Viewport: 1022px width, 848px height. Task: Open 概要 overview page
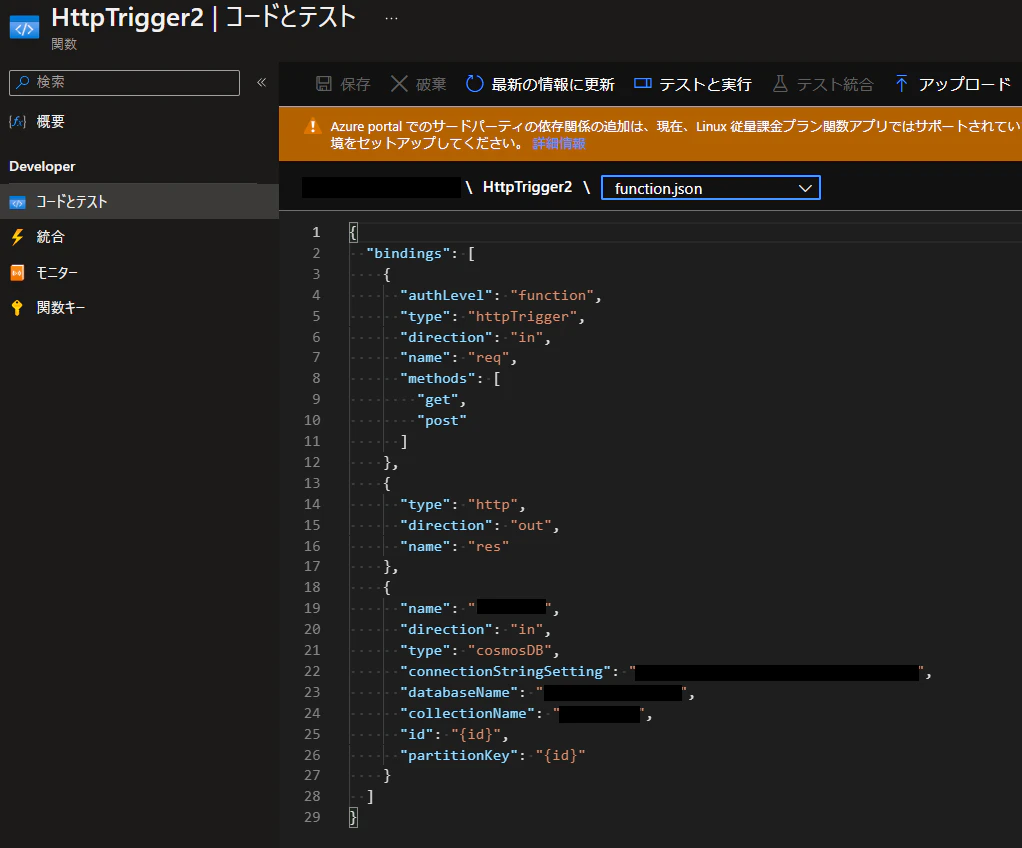(50, 121)
